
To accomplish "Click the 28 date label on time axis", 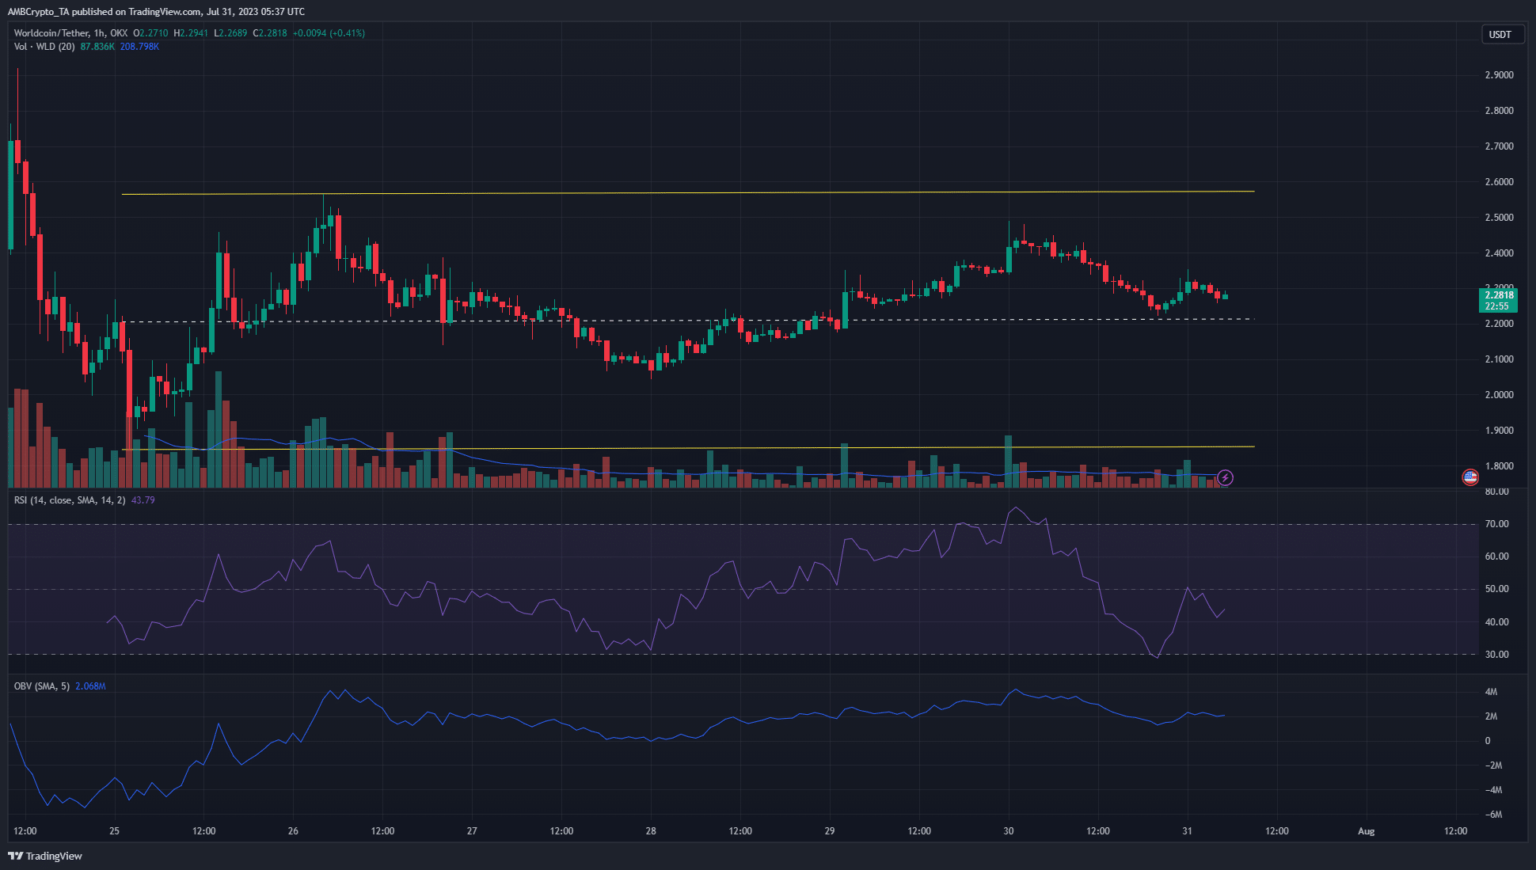I will pyautogui.click(x=651, y=831).
